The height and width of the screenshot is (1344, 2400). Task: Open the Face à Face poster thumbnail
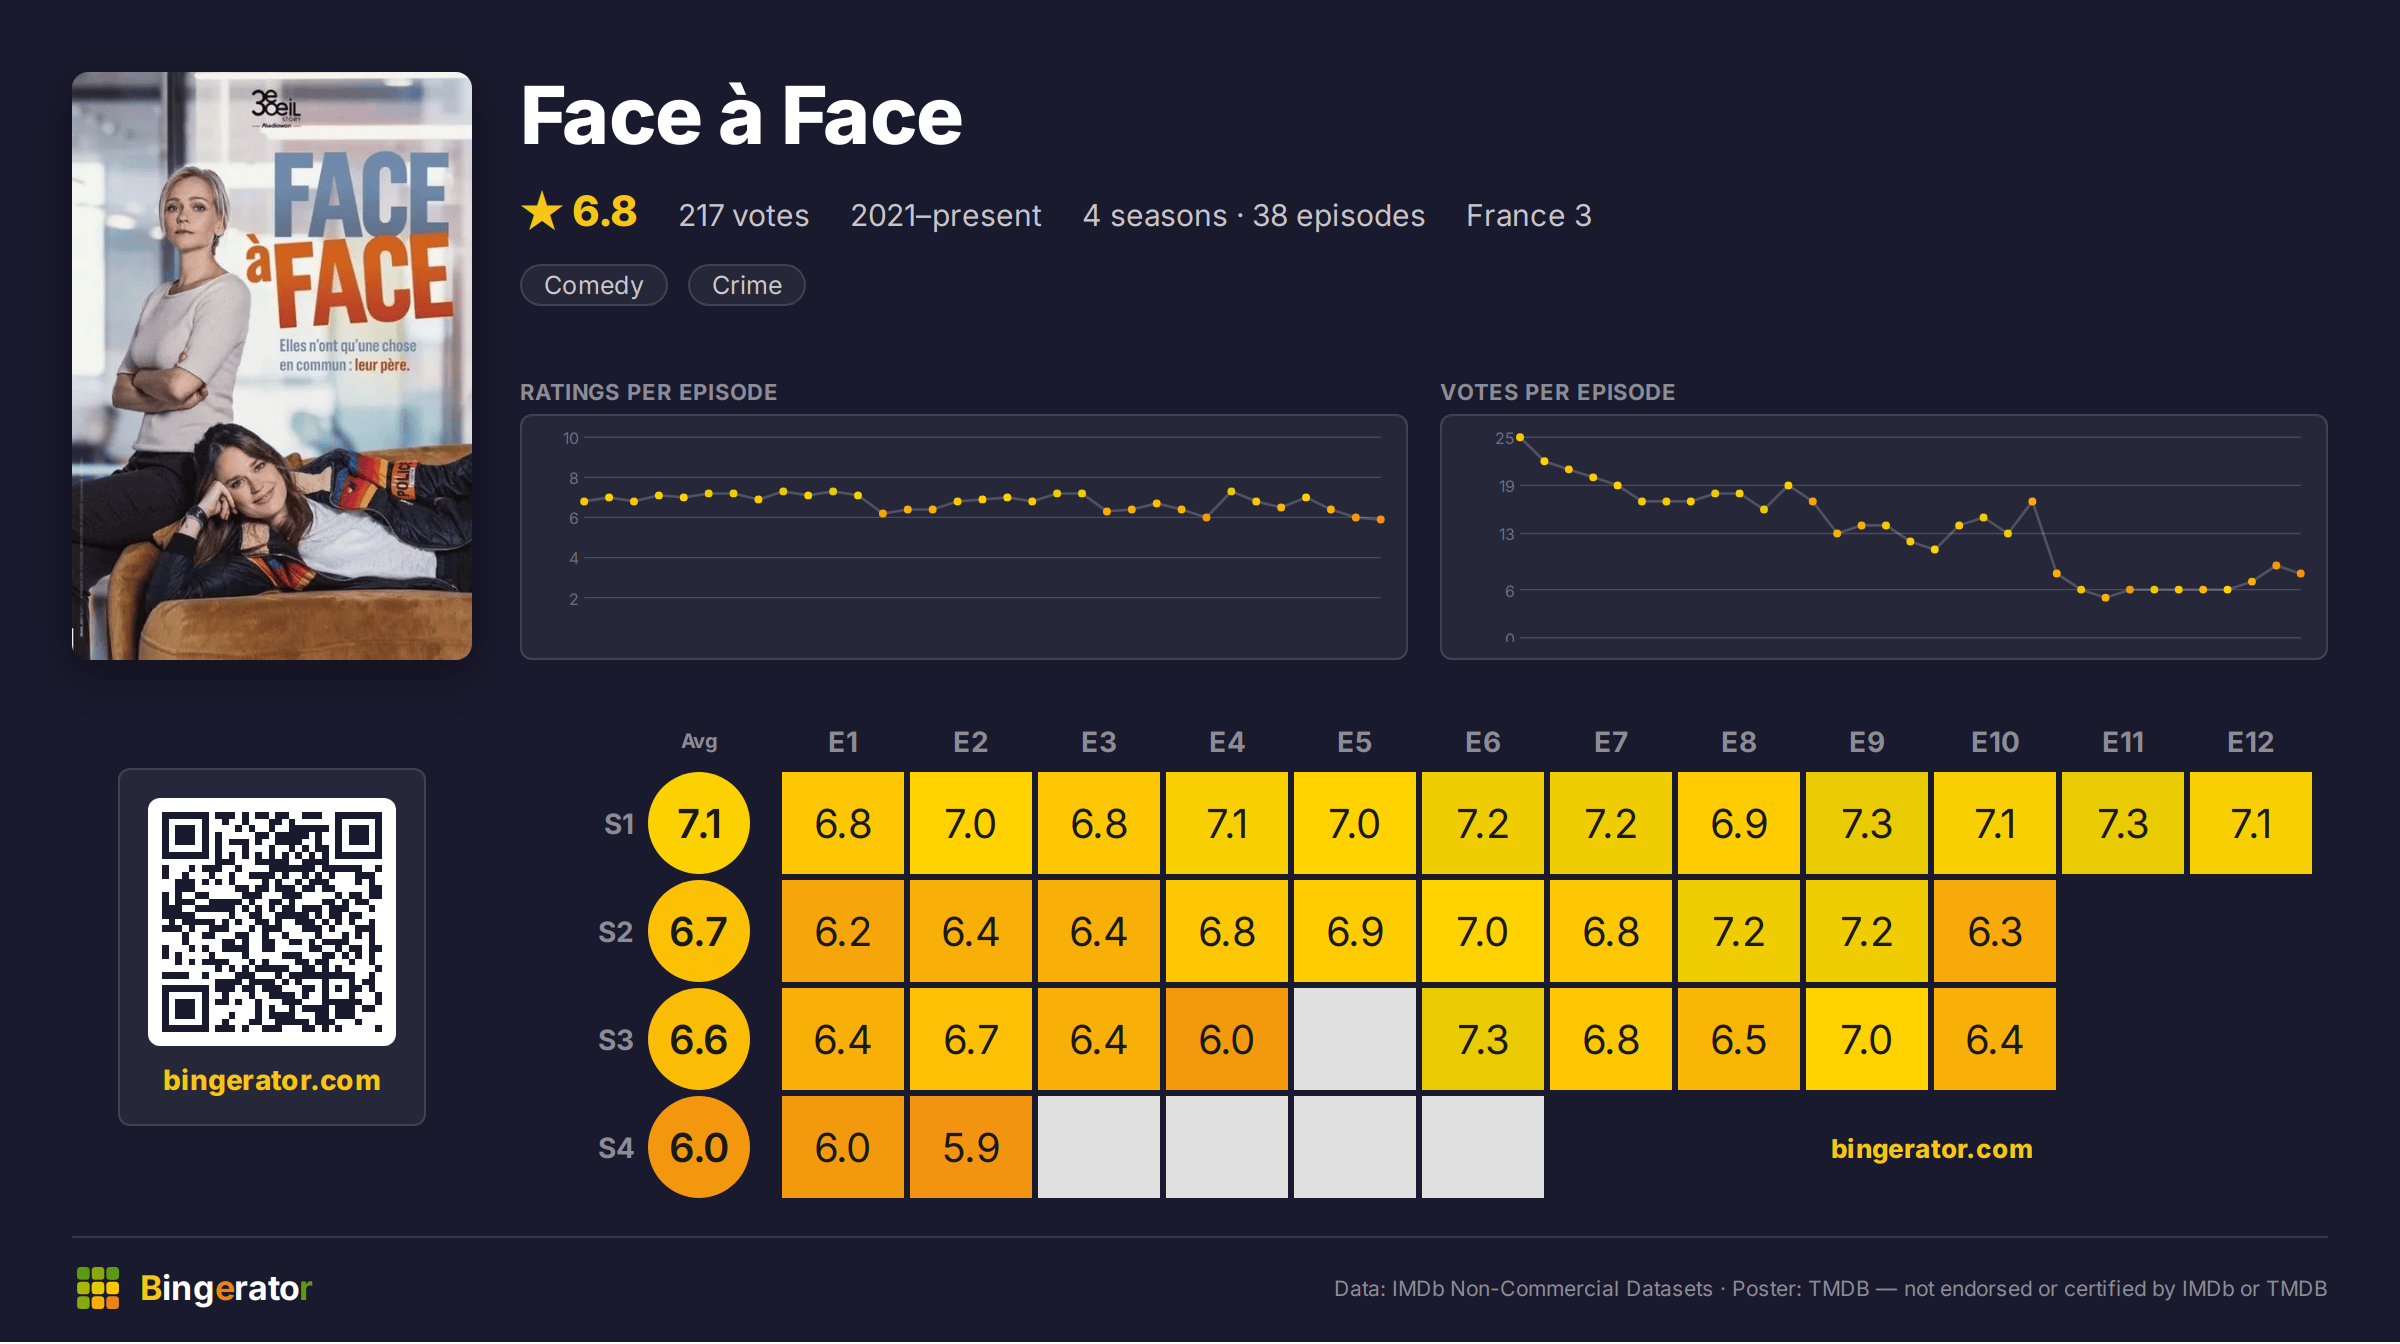pos(272,366)
